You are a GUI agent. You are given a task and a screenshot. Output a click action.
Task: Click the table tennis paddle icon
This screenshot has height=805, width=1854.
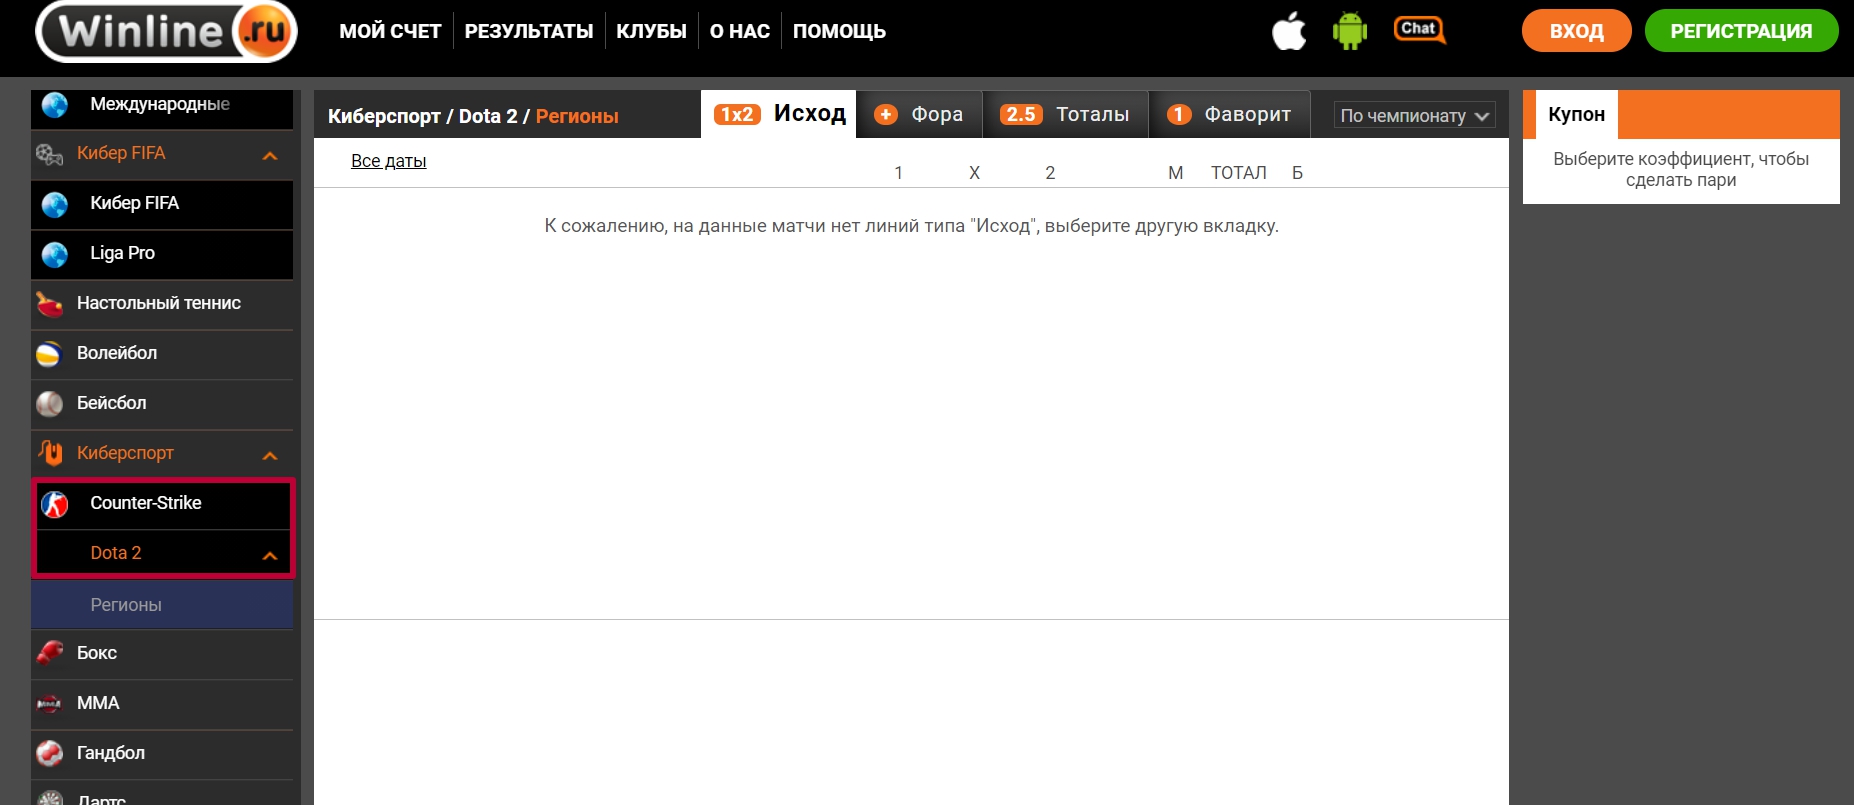49,303
